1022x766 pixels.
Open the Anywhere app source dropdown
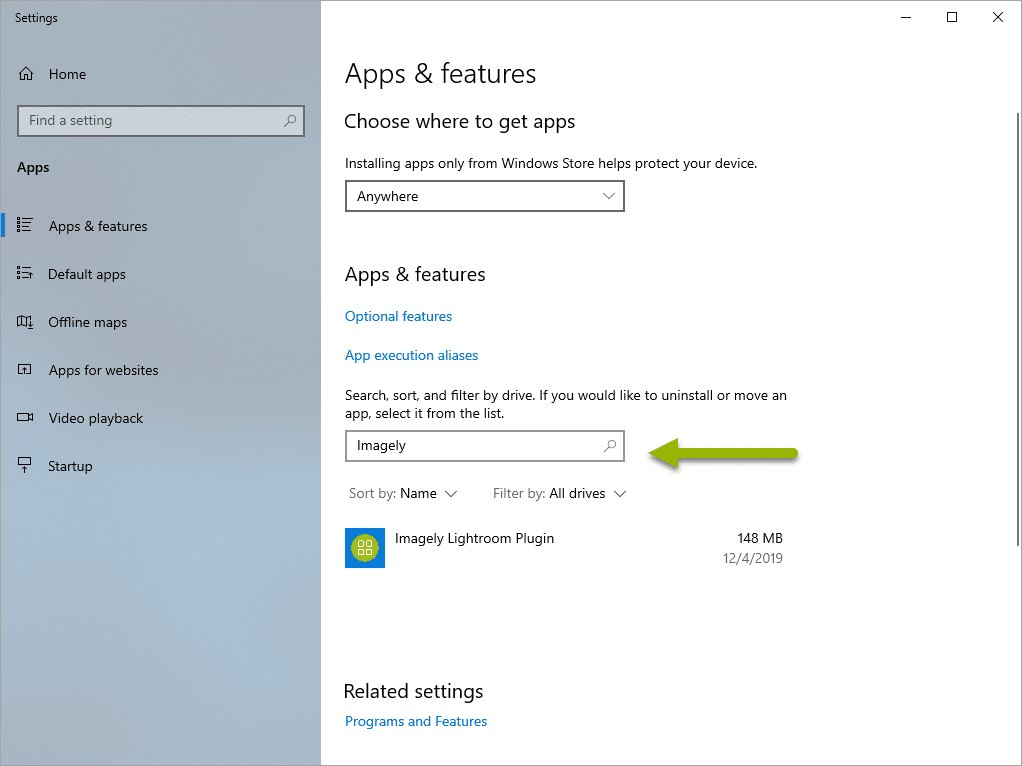point(484,196)
